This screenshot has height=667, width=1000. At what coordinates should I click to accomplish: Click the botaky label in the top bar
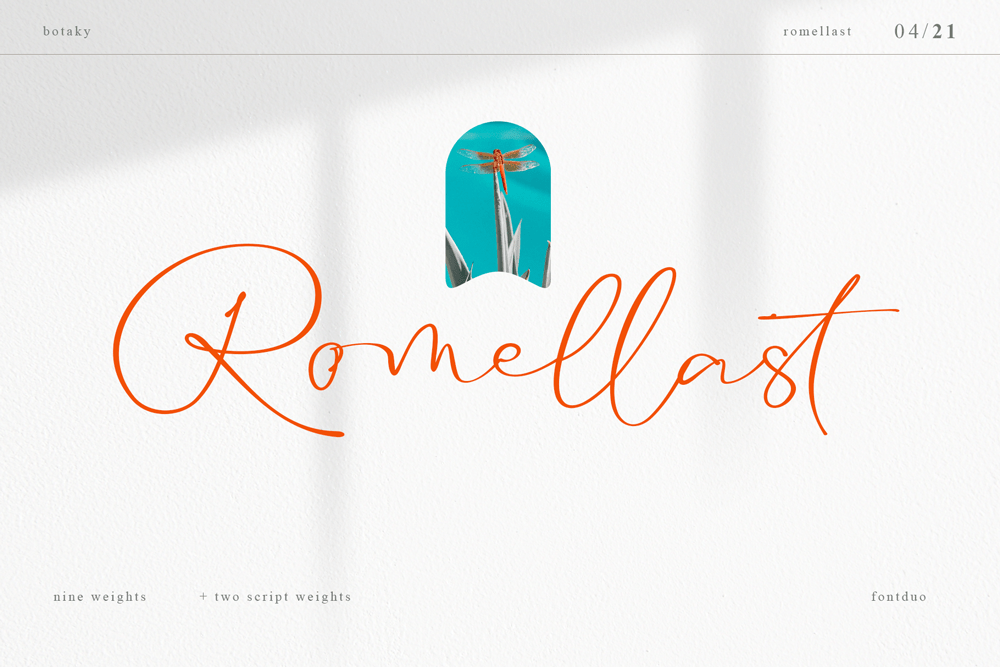click(66, 31)
